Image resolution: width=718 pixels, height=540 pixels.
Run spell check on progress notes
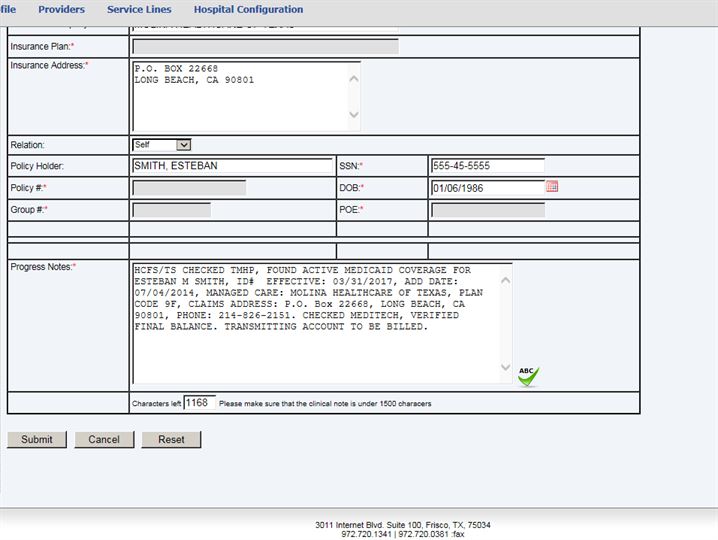(528, 375)
